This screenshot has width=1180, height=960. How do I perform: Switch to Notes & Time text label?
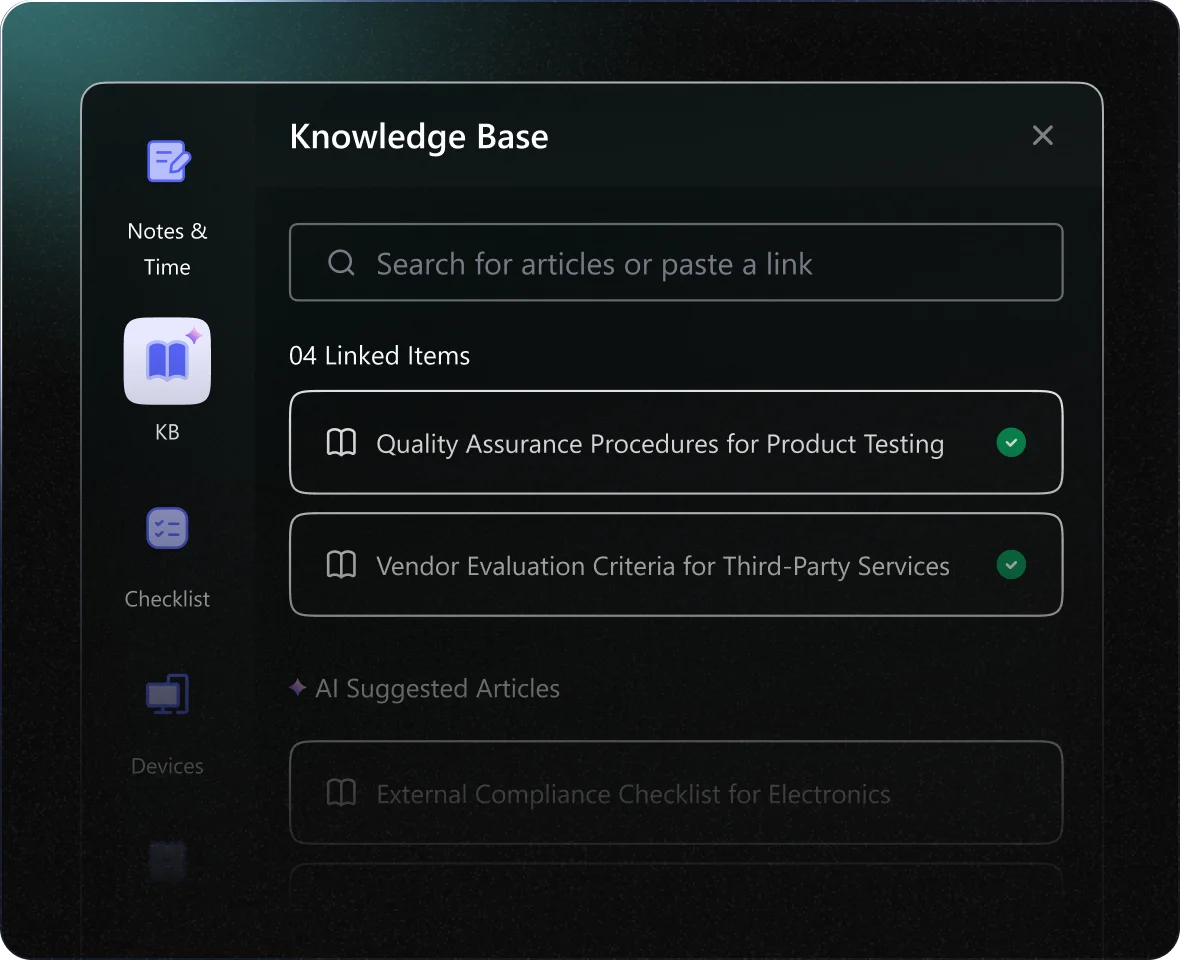[x=167, y=249]
